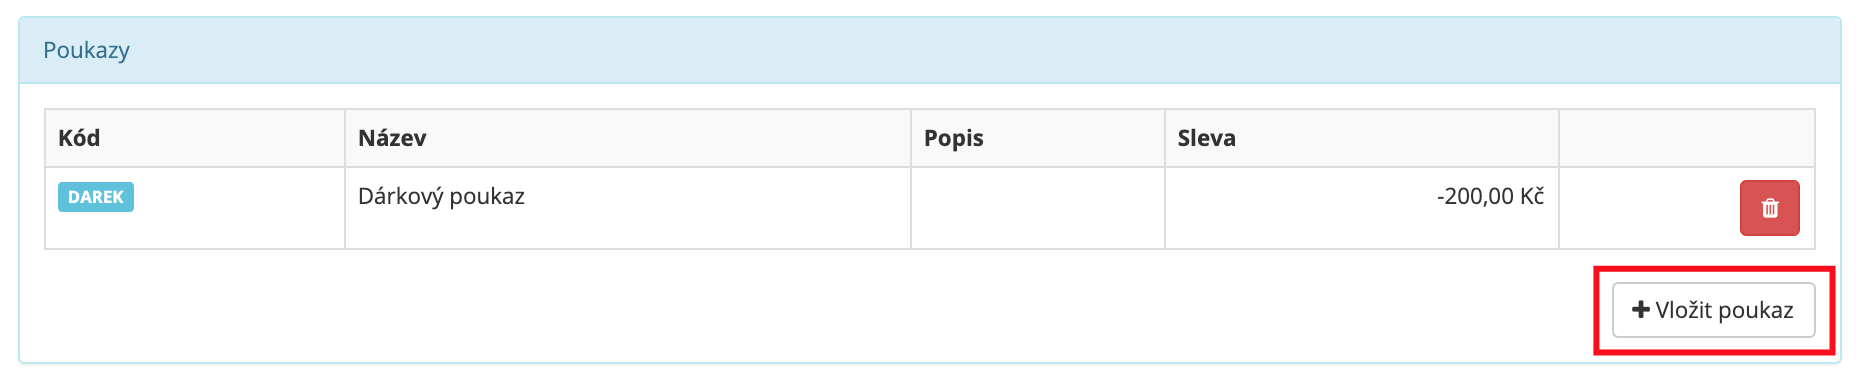Click blank space left of red trash button
This screenshot has height=382, width=1858.
pos(1648,208)
